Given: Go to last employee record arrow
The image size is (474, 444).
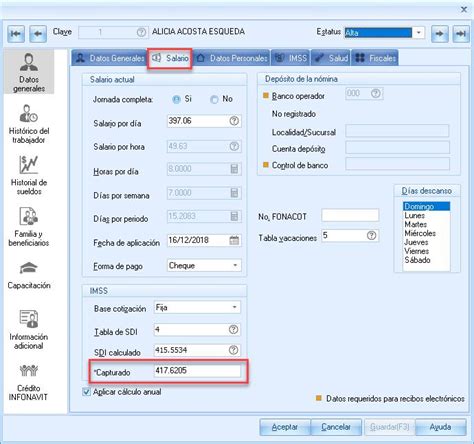Looking at the screenshot, I should click(461, 33).
